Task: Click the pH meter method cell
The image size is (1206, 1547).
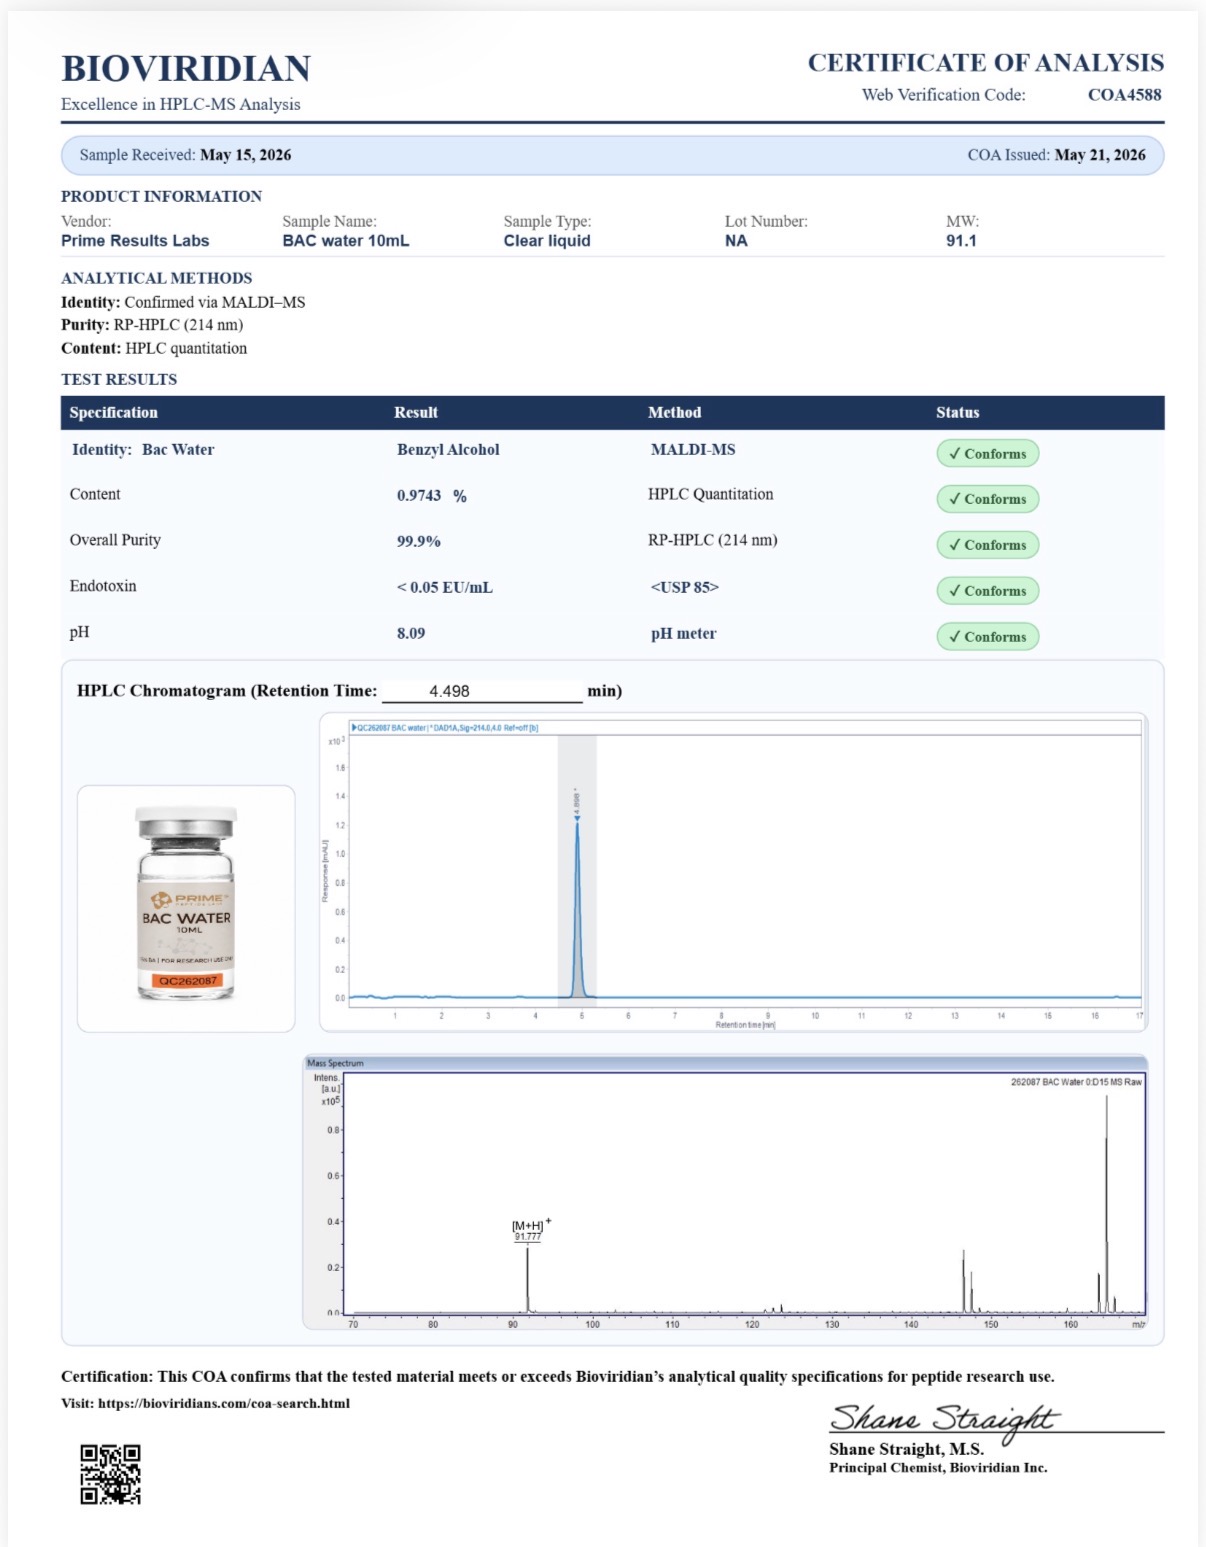Action: (x=684, y=634)
